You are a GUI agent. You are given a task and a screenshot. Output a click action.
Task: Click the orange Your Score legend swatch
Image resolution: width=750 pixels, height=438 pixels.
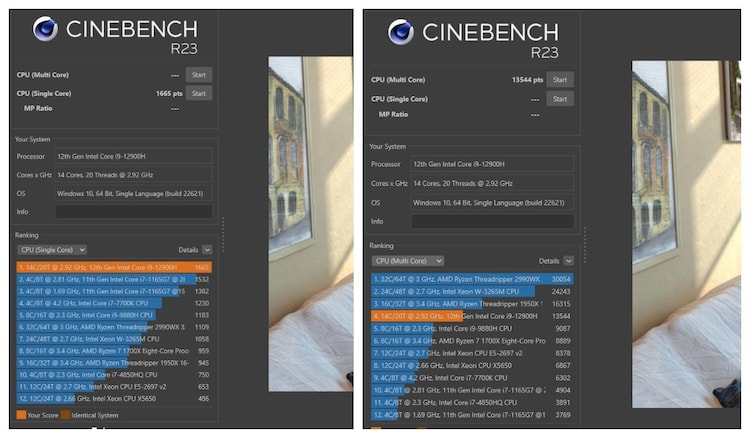click(x=23, y=414)
